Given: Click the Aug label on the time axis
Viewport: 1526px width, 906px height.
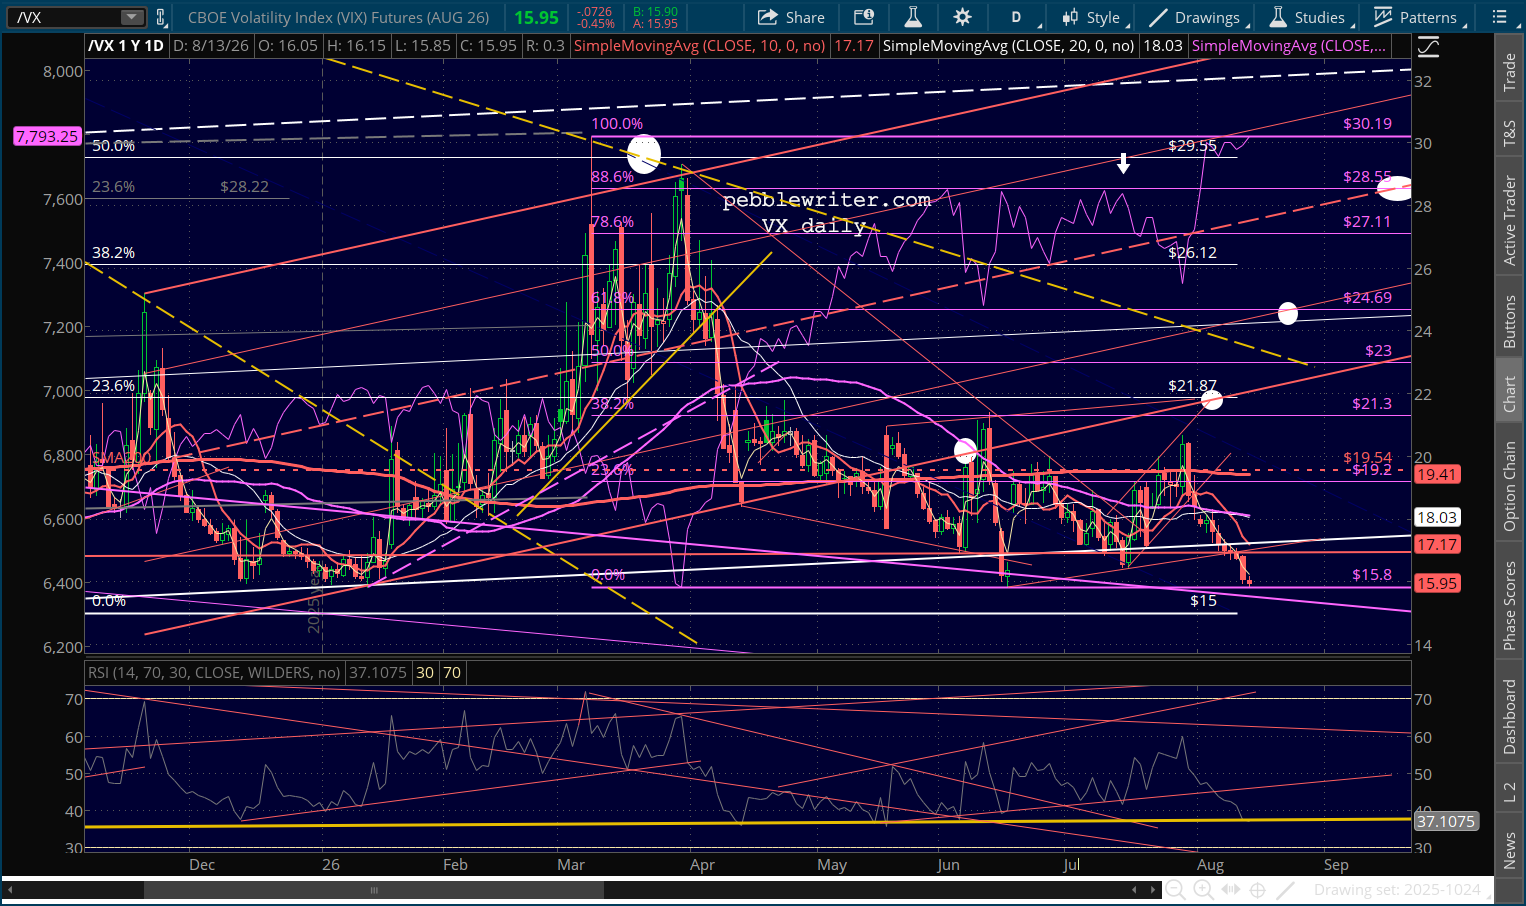Looking at the screenshot, I should point(1210,864).
